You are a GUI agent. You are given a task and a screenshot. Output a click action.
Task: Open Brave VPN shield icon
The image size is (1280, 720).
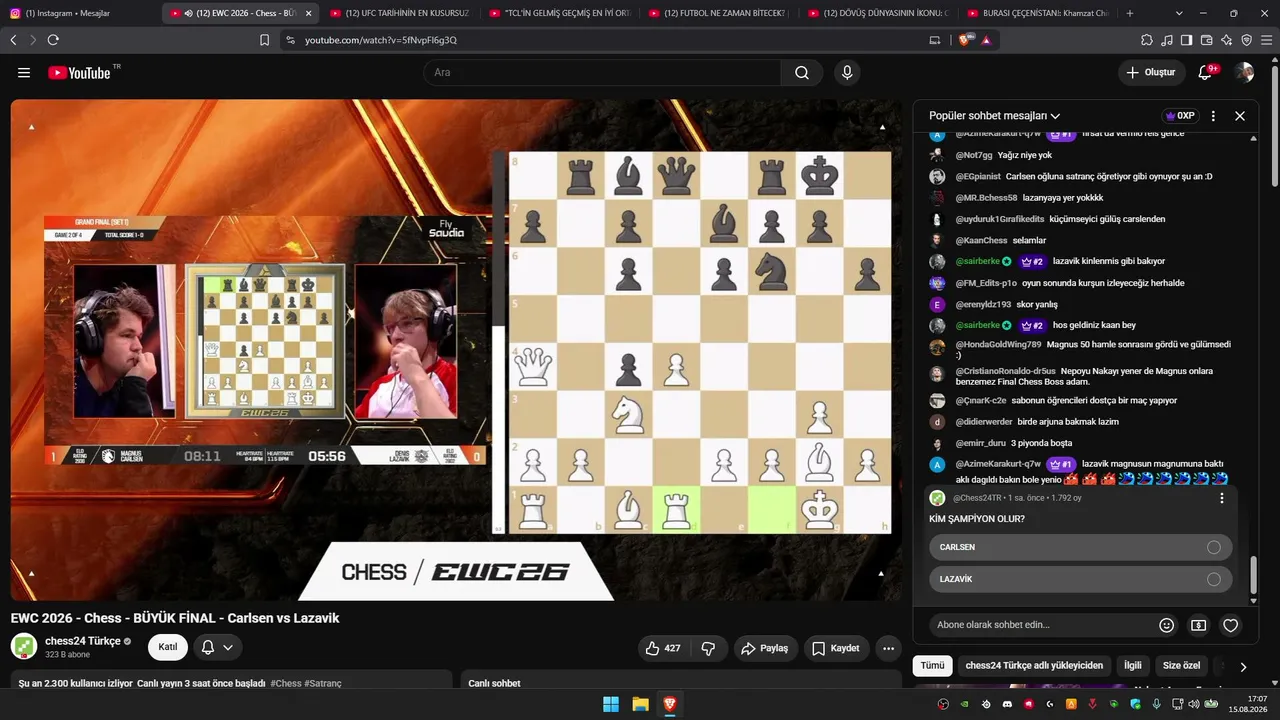tap(1247, 40)
